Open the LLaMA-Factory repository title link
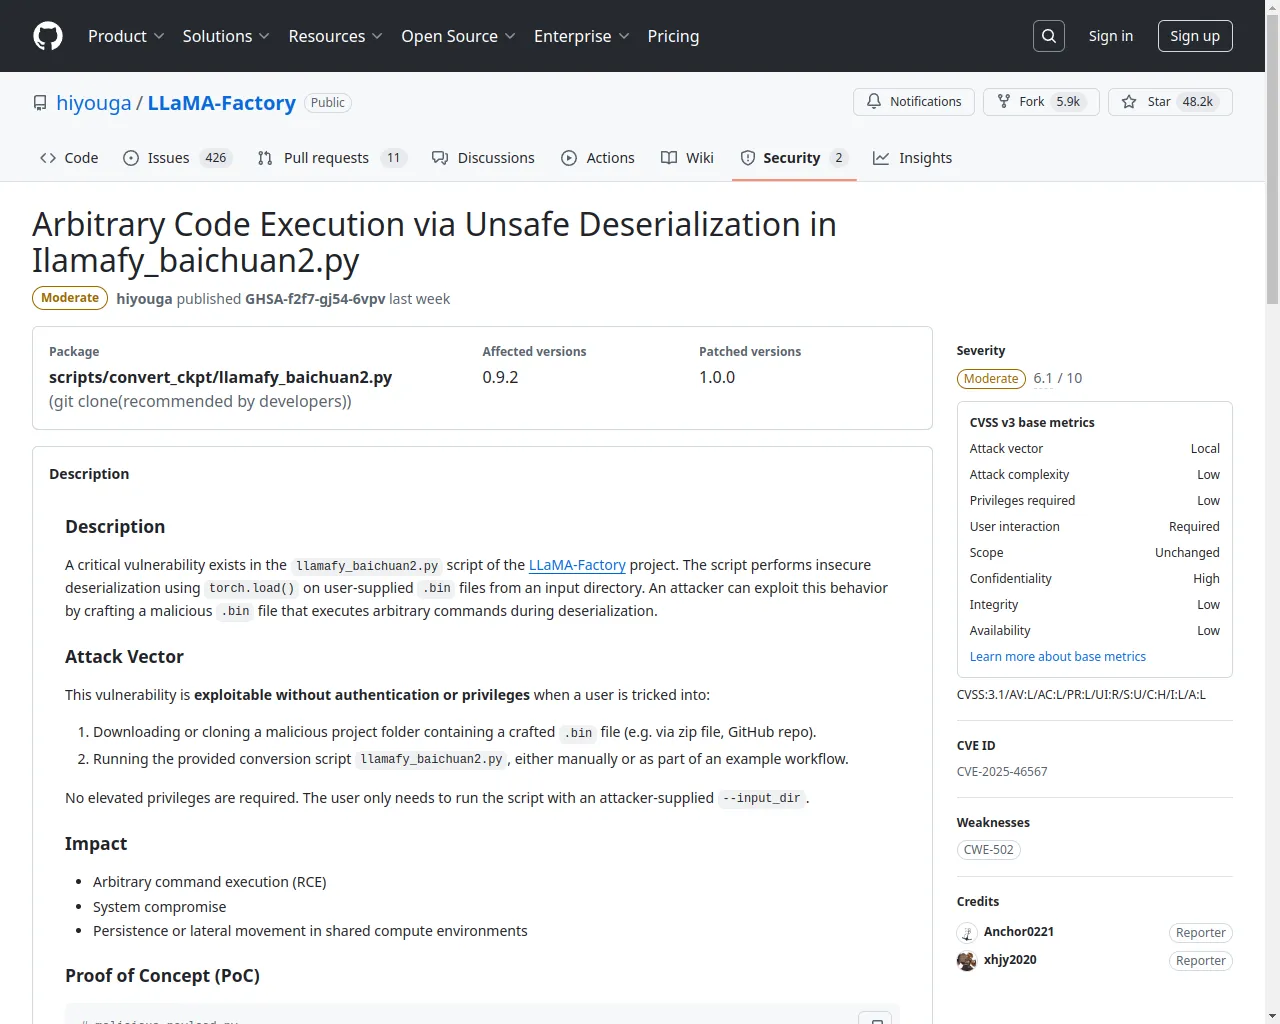The image size is (1280, 1024). click(222, 103)
